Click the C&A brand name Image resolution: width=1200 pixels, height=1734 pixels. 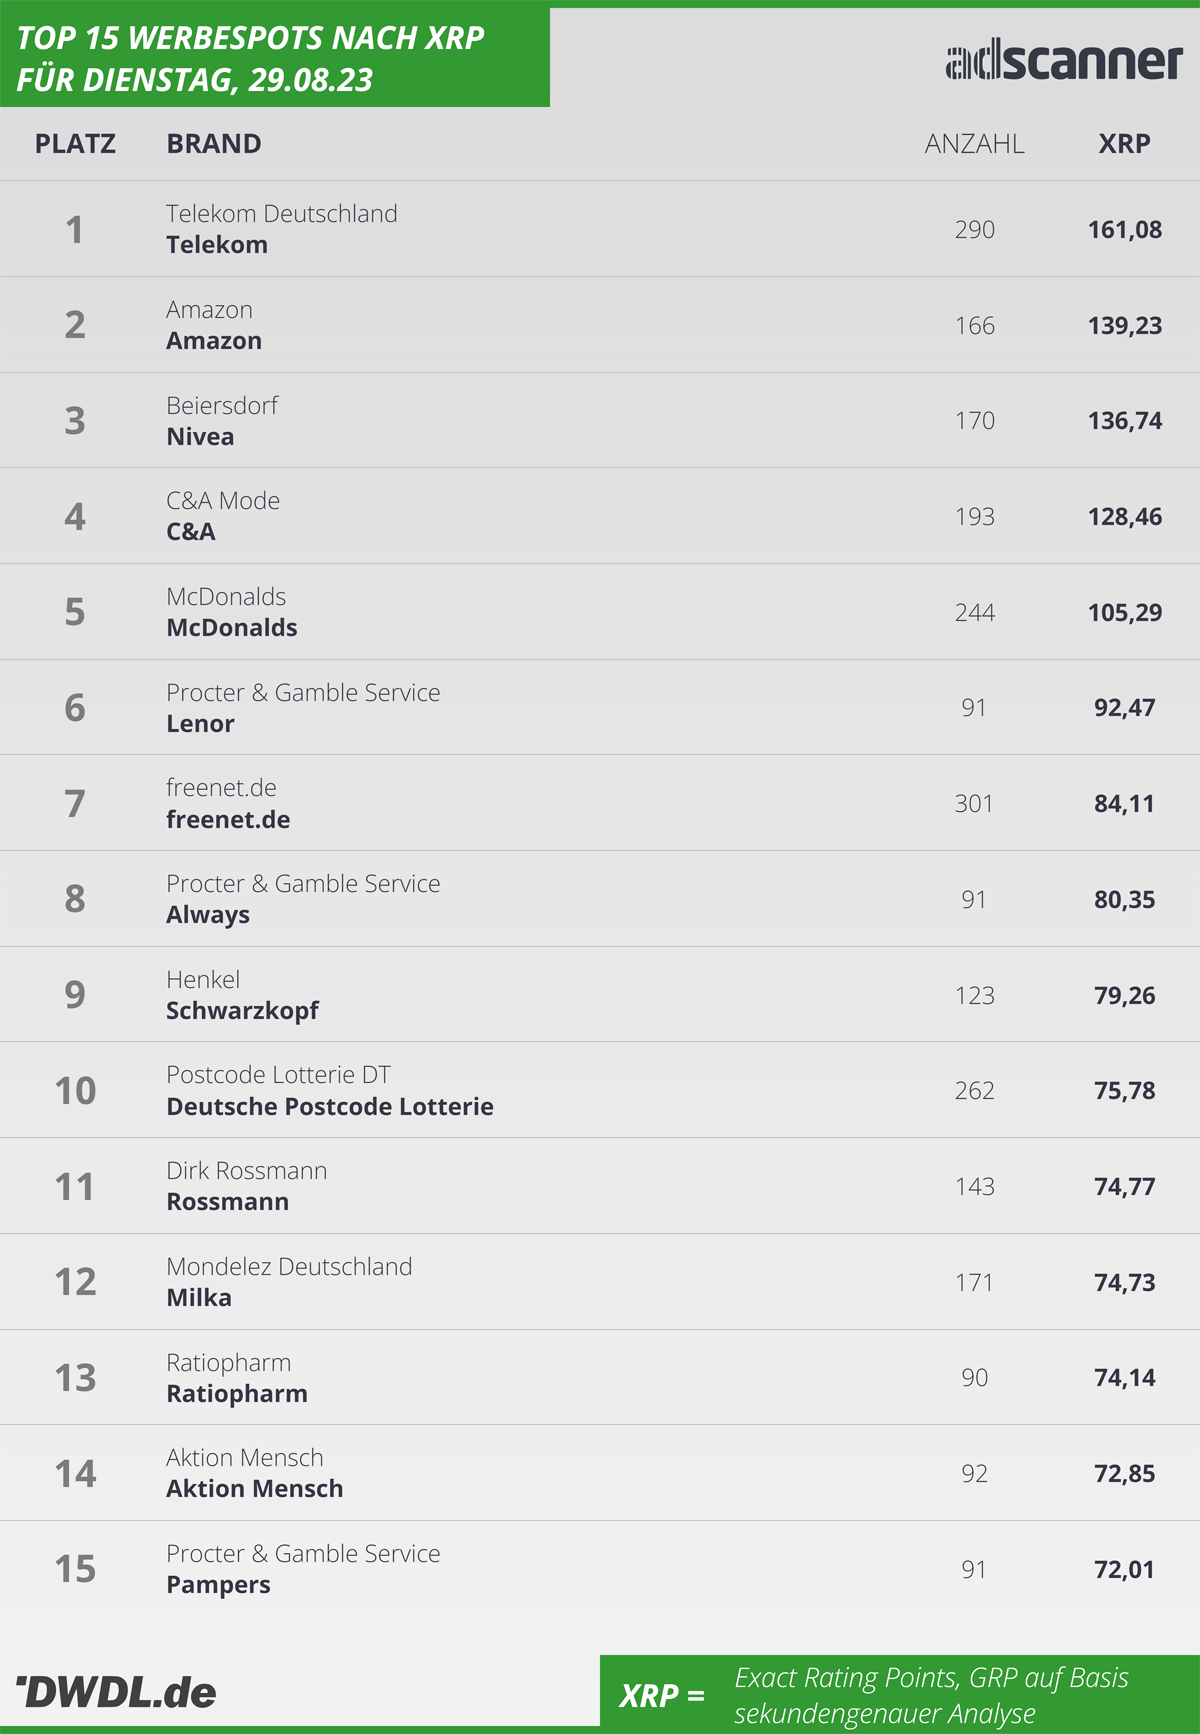(x=191, y=532)
